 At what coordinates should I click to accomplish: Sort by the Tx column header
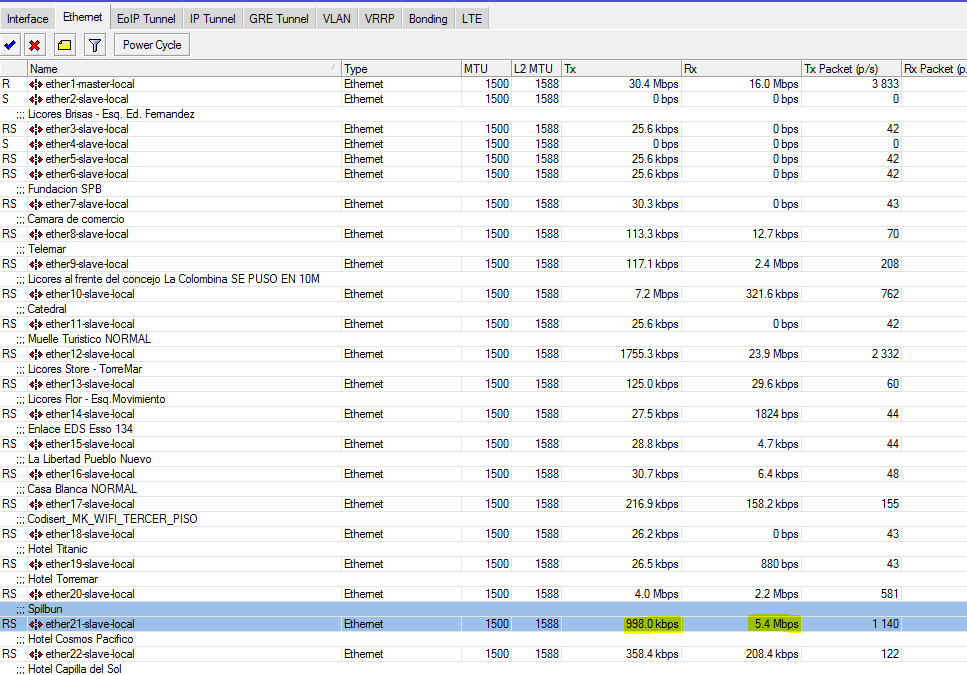click(x=621, y=68)
